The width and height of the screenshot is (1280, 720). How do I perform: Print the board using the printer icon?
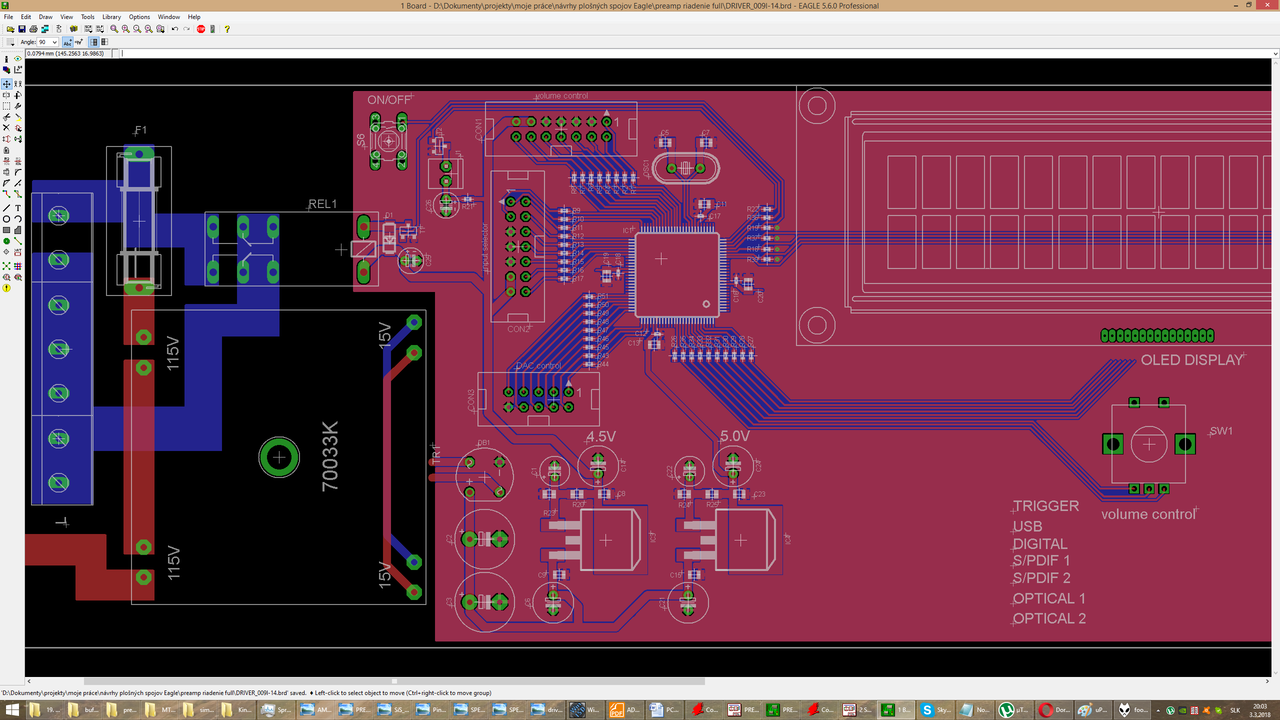[33, 29]
